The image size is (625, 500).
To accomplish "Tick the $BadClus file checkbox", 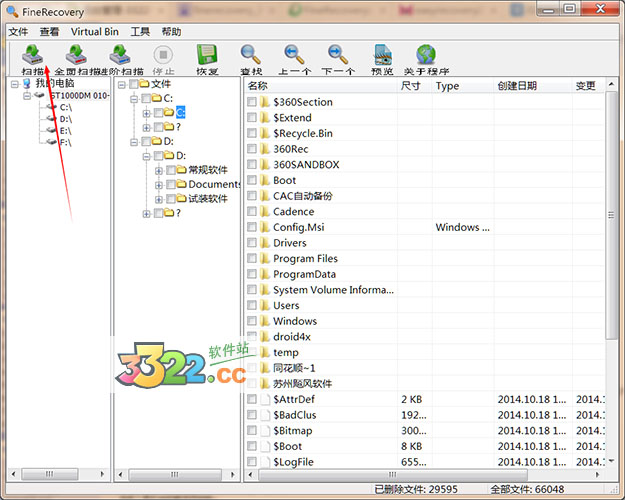I will tap(252, 415).
